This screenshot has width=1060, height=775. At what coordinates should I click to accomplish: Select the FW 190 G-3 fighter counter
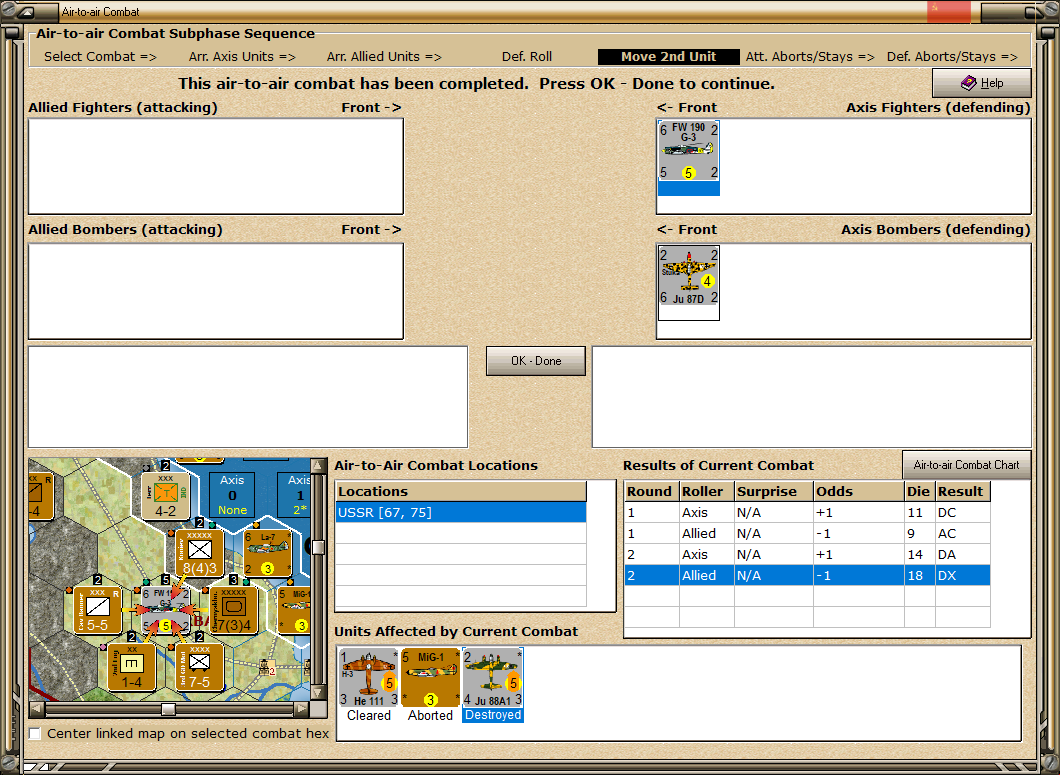688,151
